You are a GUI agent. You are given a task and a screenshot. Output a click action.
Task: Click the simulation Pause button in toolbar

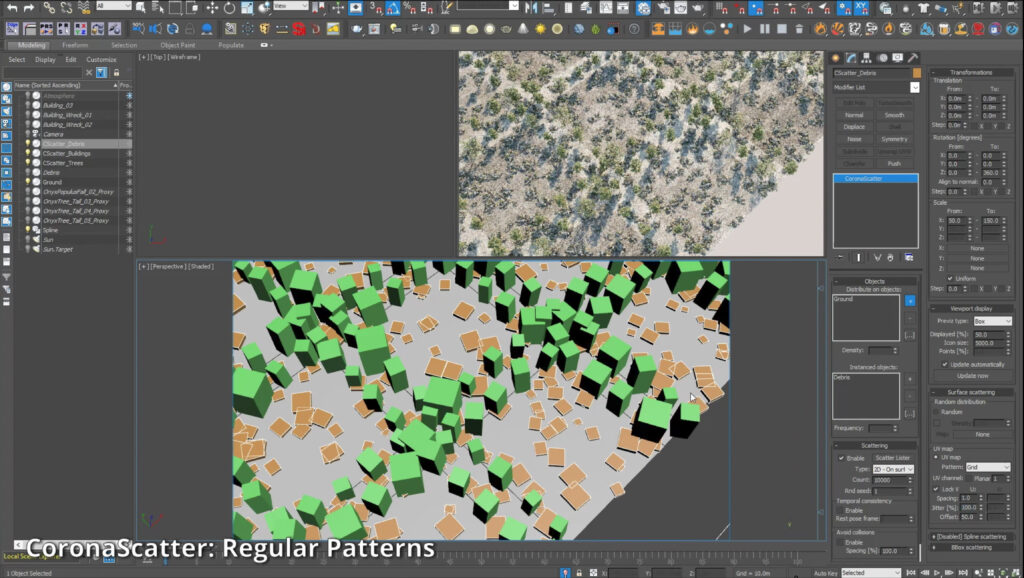click(765, 29)
